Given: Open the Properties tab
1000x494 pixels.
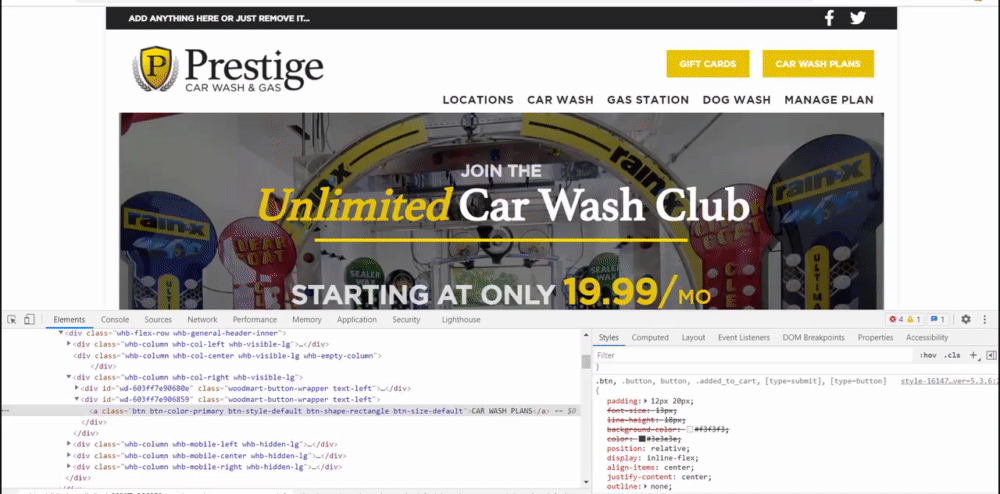Looking at the screenshot, I should point(875,338).
